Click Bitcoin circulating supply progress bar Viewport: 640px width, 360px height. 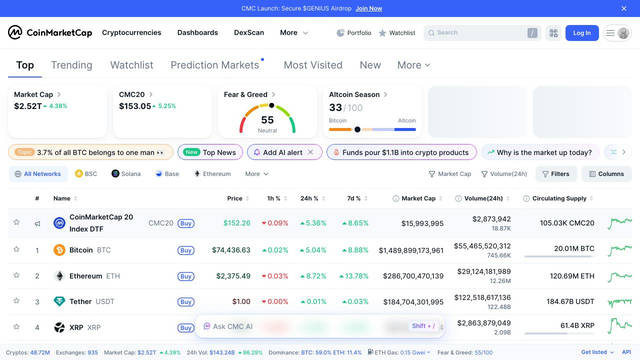point(558,256)
